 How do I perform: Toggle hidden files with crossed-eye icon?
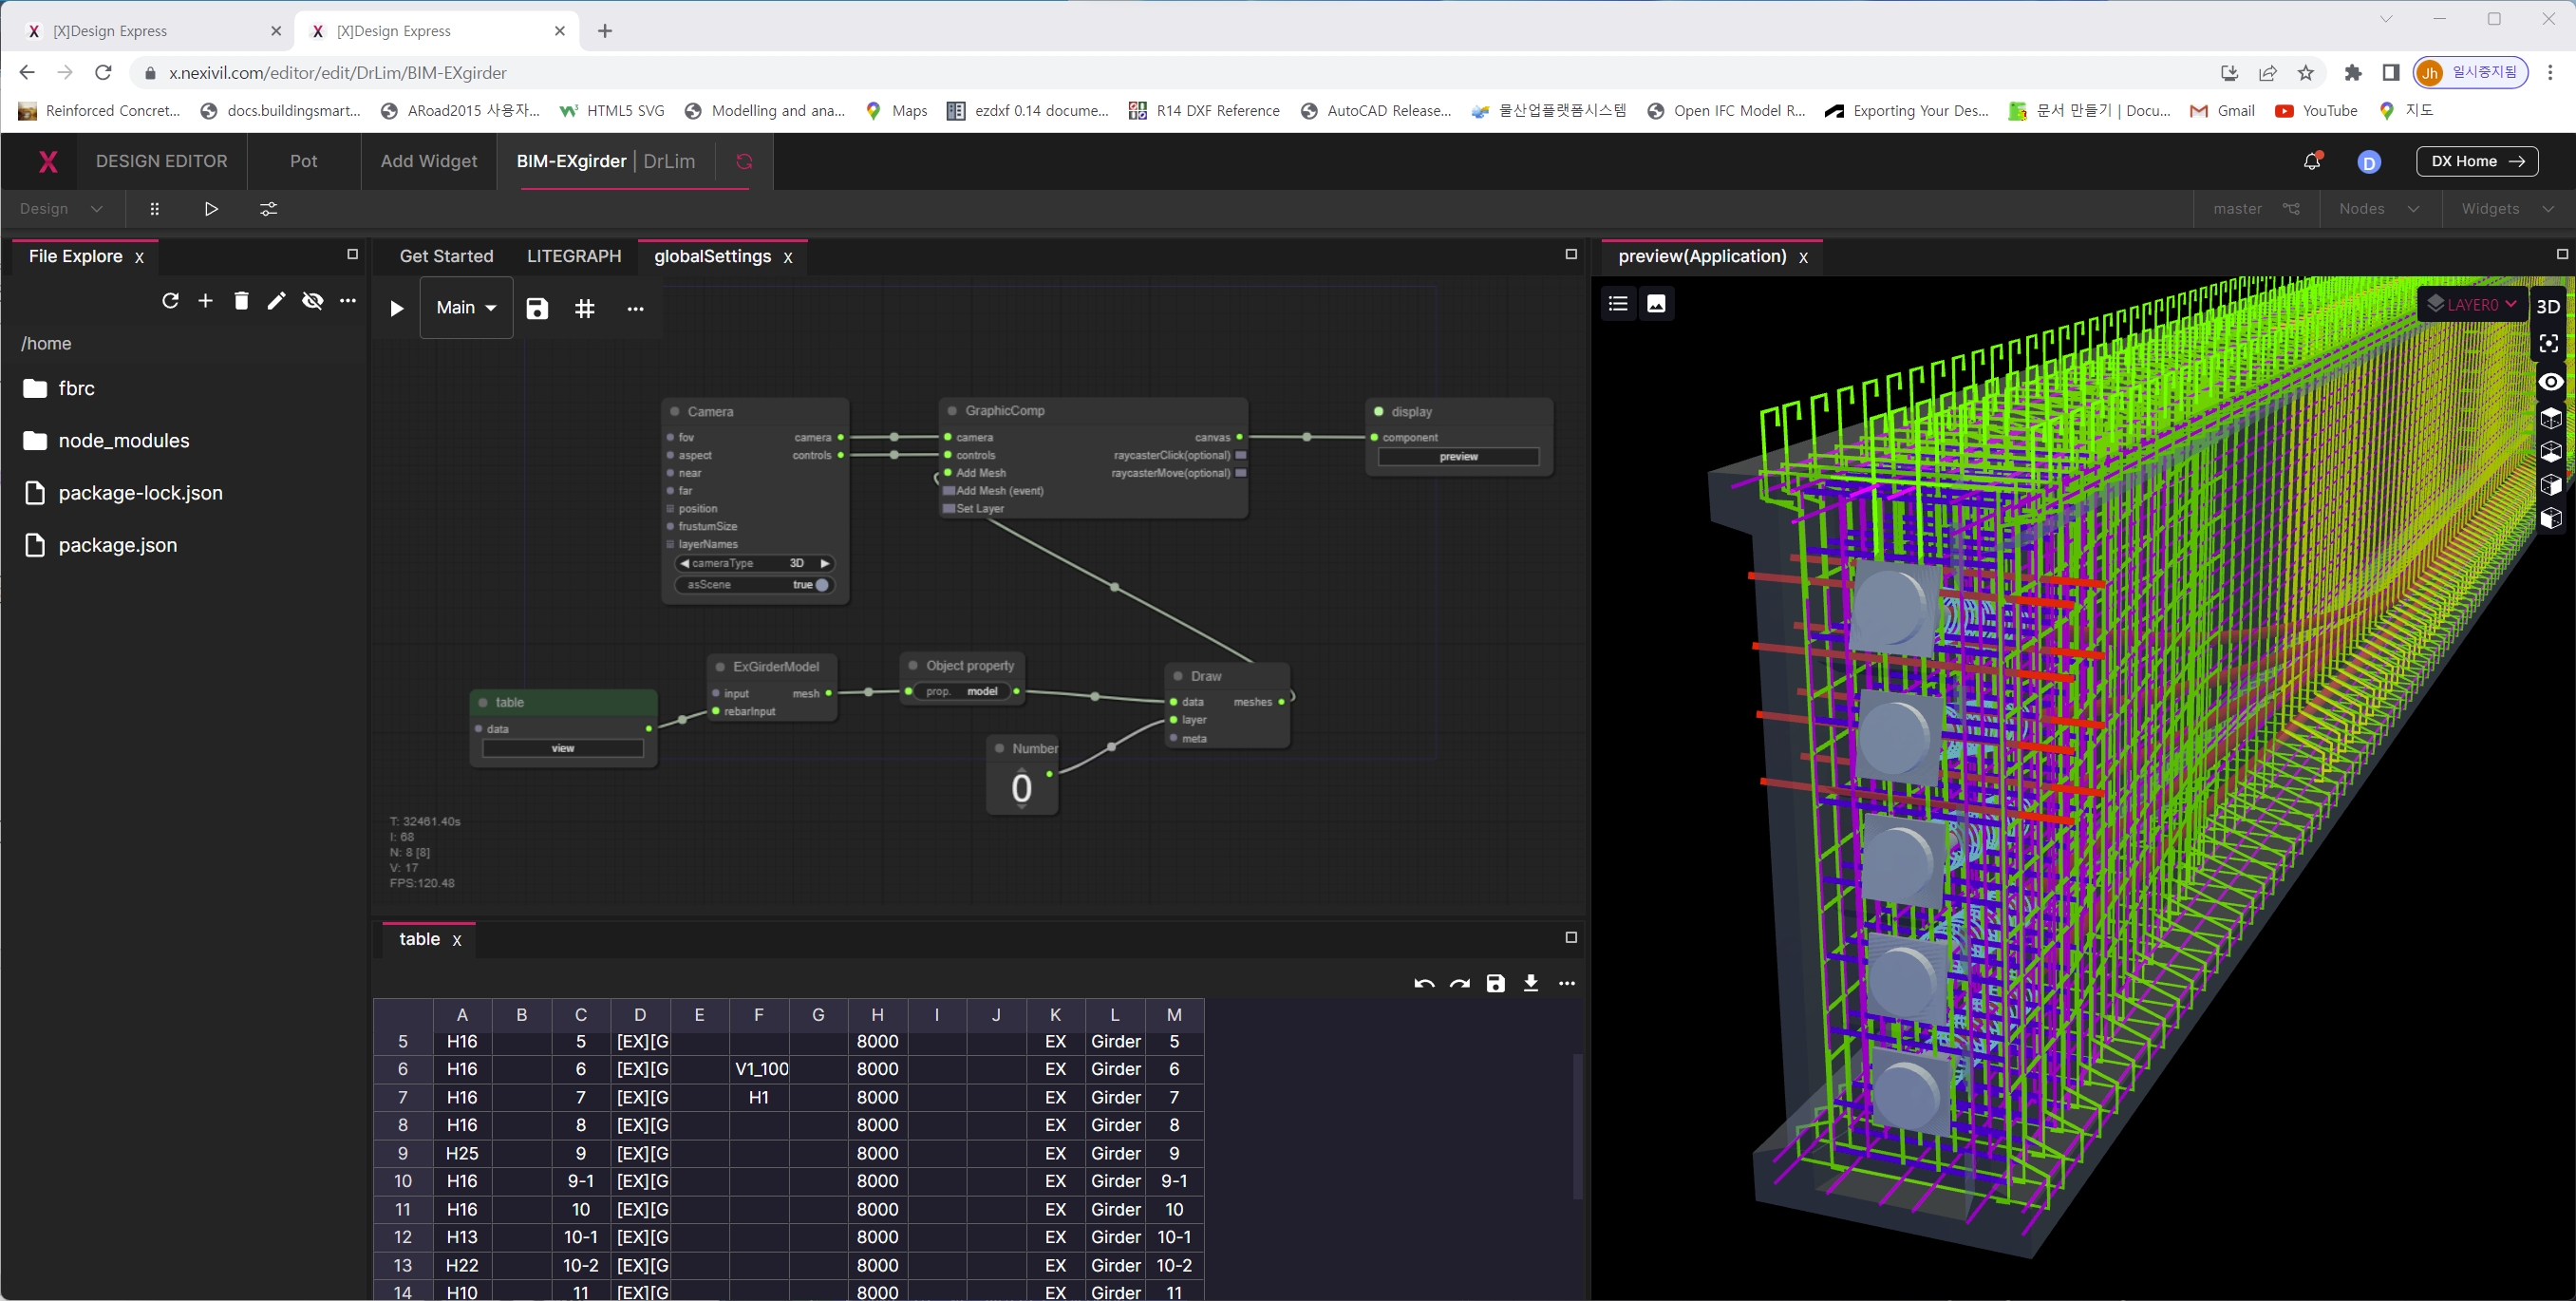click(x=312, y=301)
